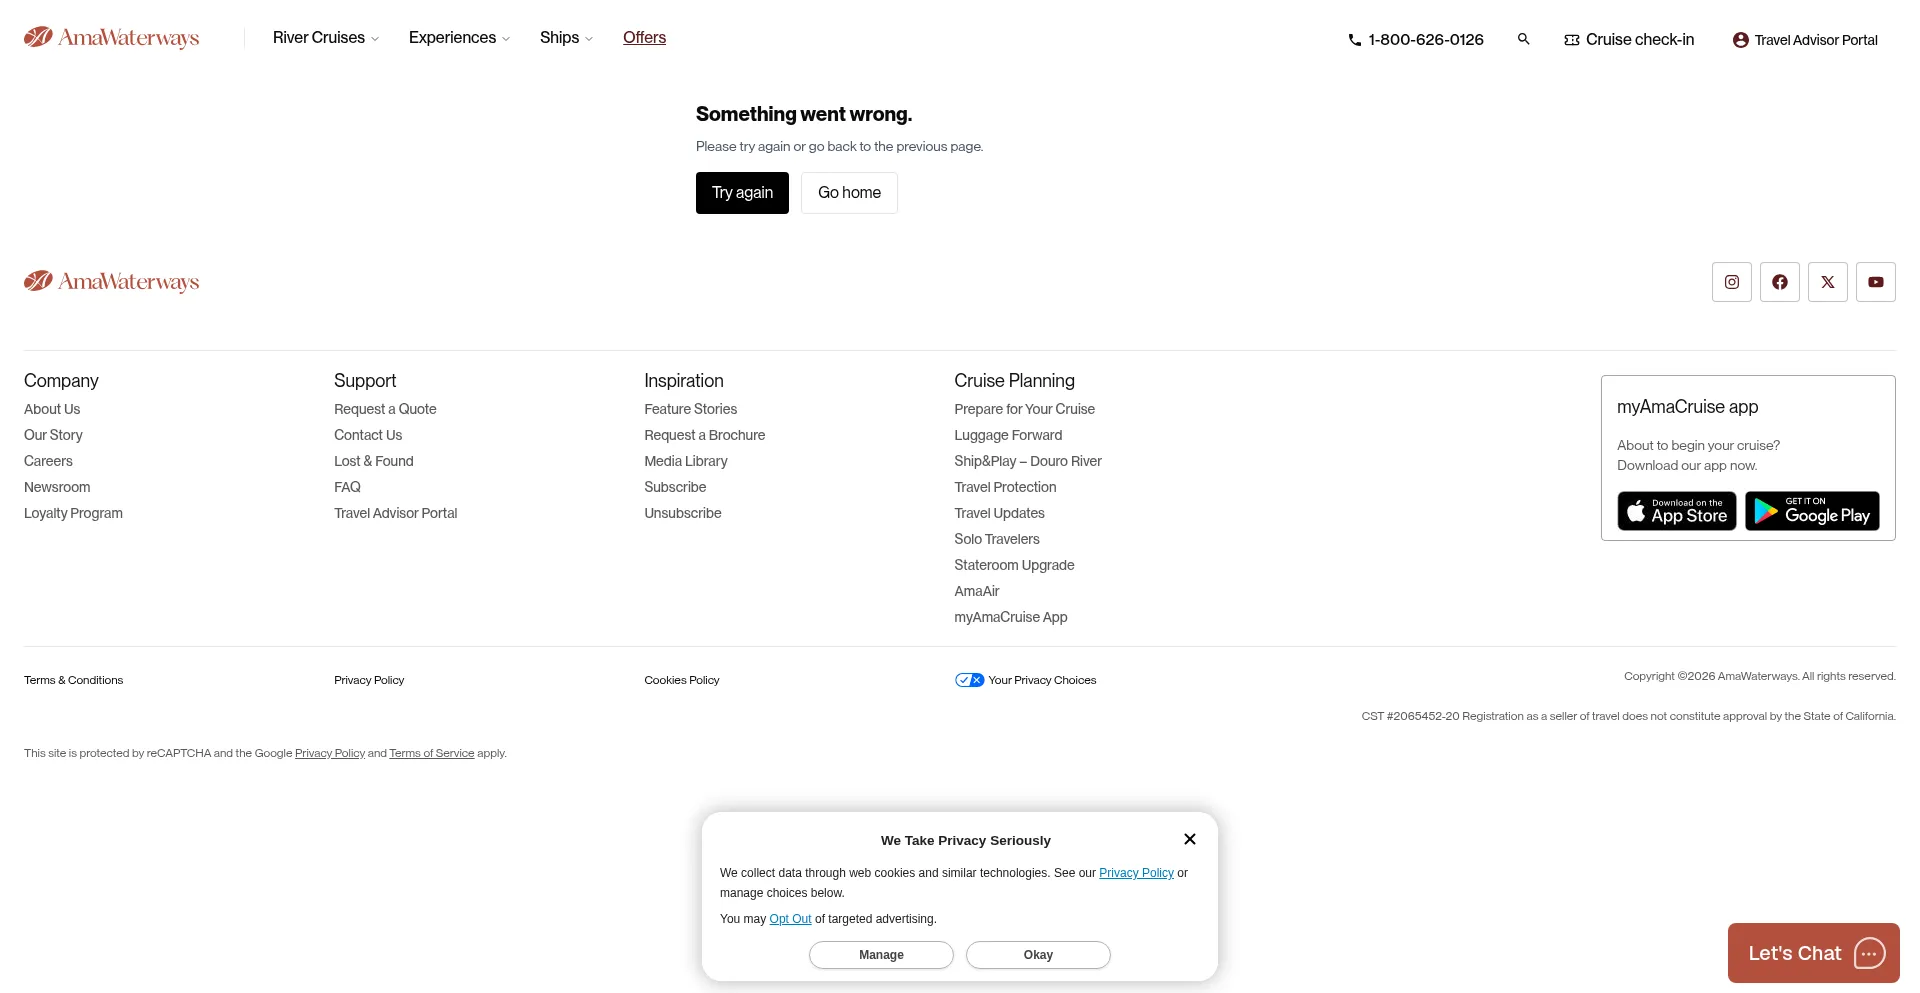Click the Your Privacy Choices toggle icon

click(x=969, y=680)
